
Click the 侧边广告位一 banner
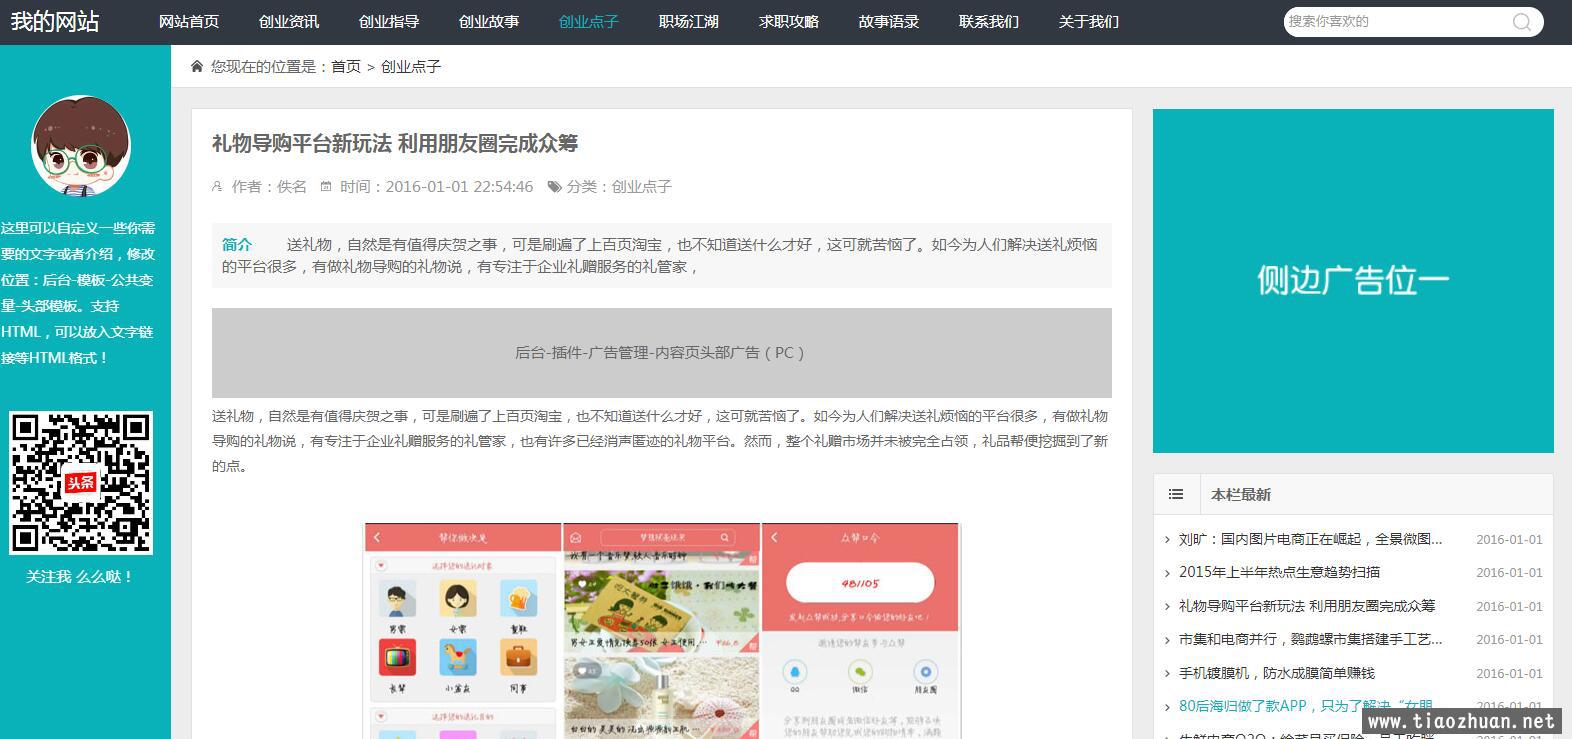pyautogui.click(x=1353, y=281)
